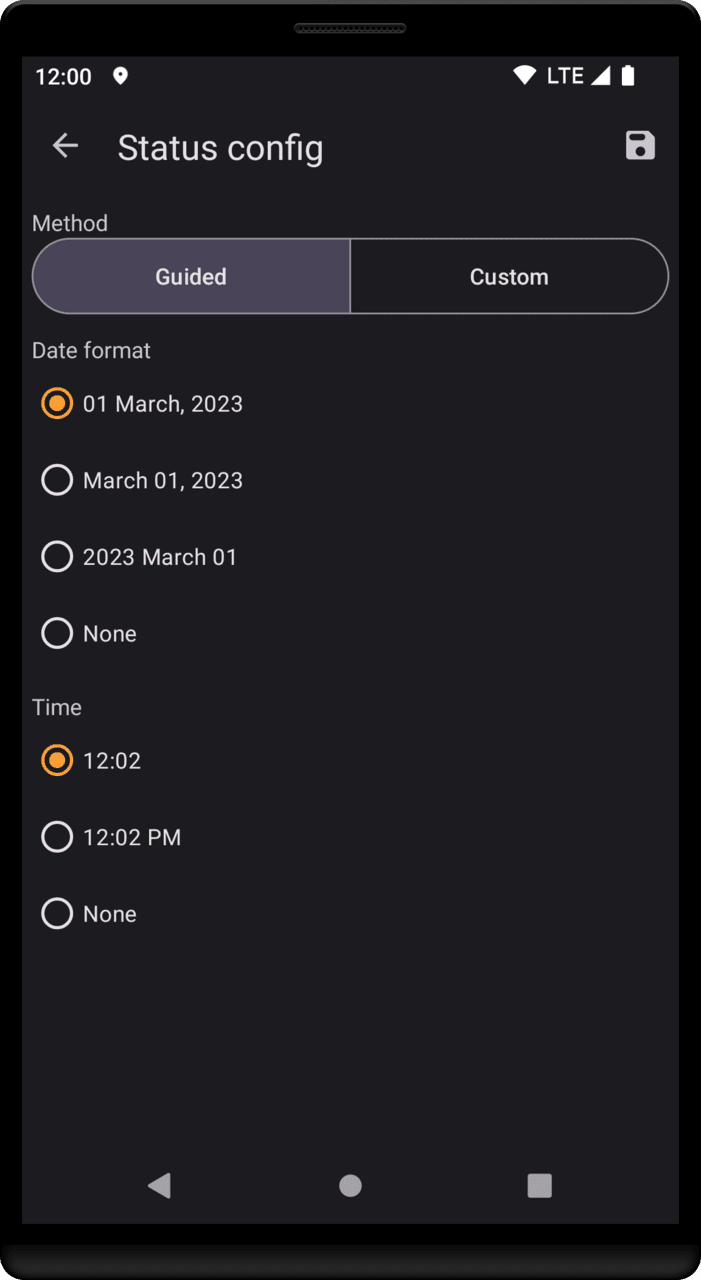Viewport: 701px width, 1280px height.
Task: Tap the battery icon in status bar
Action: [x=628, y=76]
